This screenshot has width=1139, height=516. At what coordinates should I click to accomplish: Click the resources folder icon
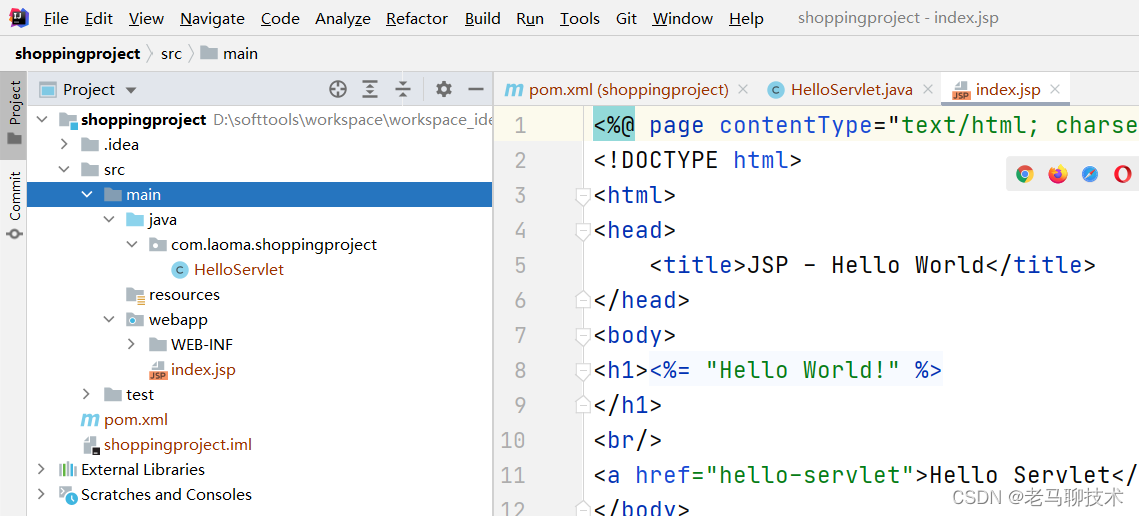tap(135, 294)
